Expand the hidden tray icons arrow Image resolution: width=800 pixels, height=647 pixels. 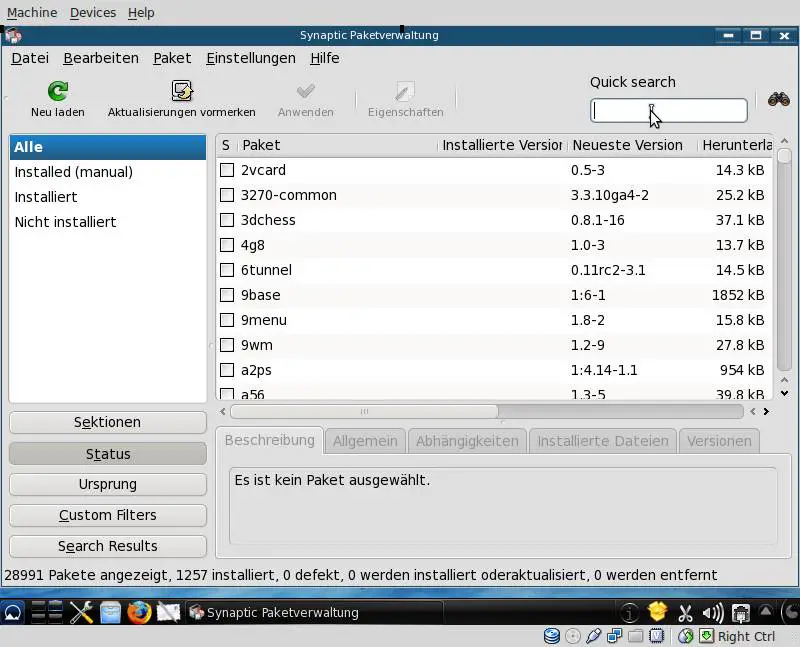pyautogui.click(x=765, y=610)
